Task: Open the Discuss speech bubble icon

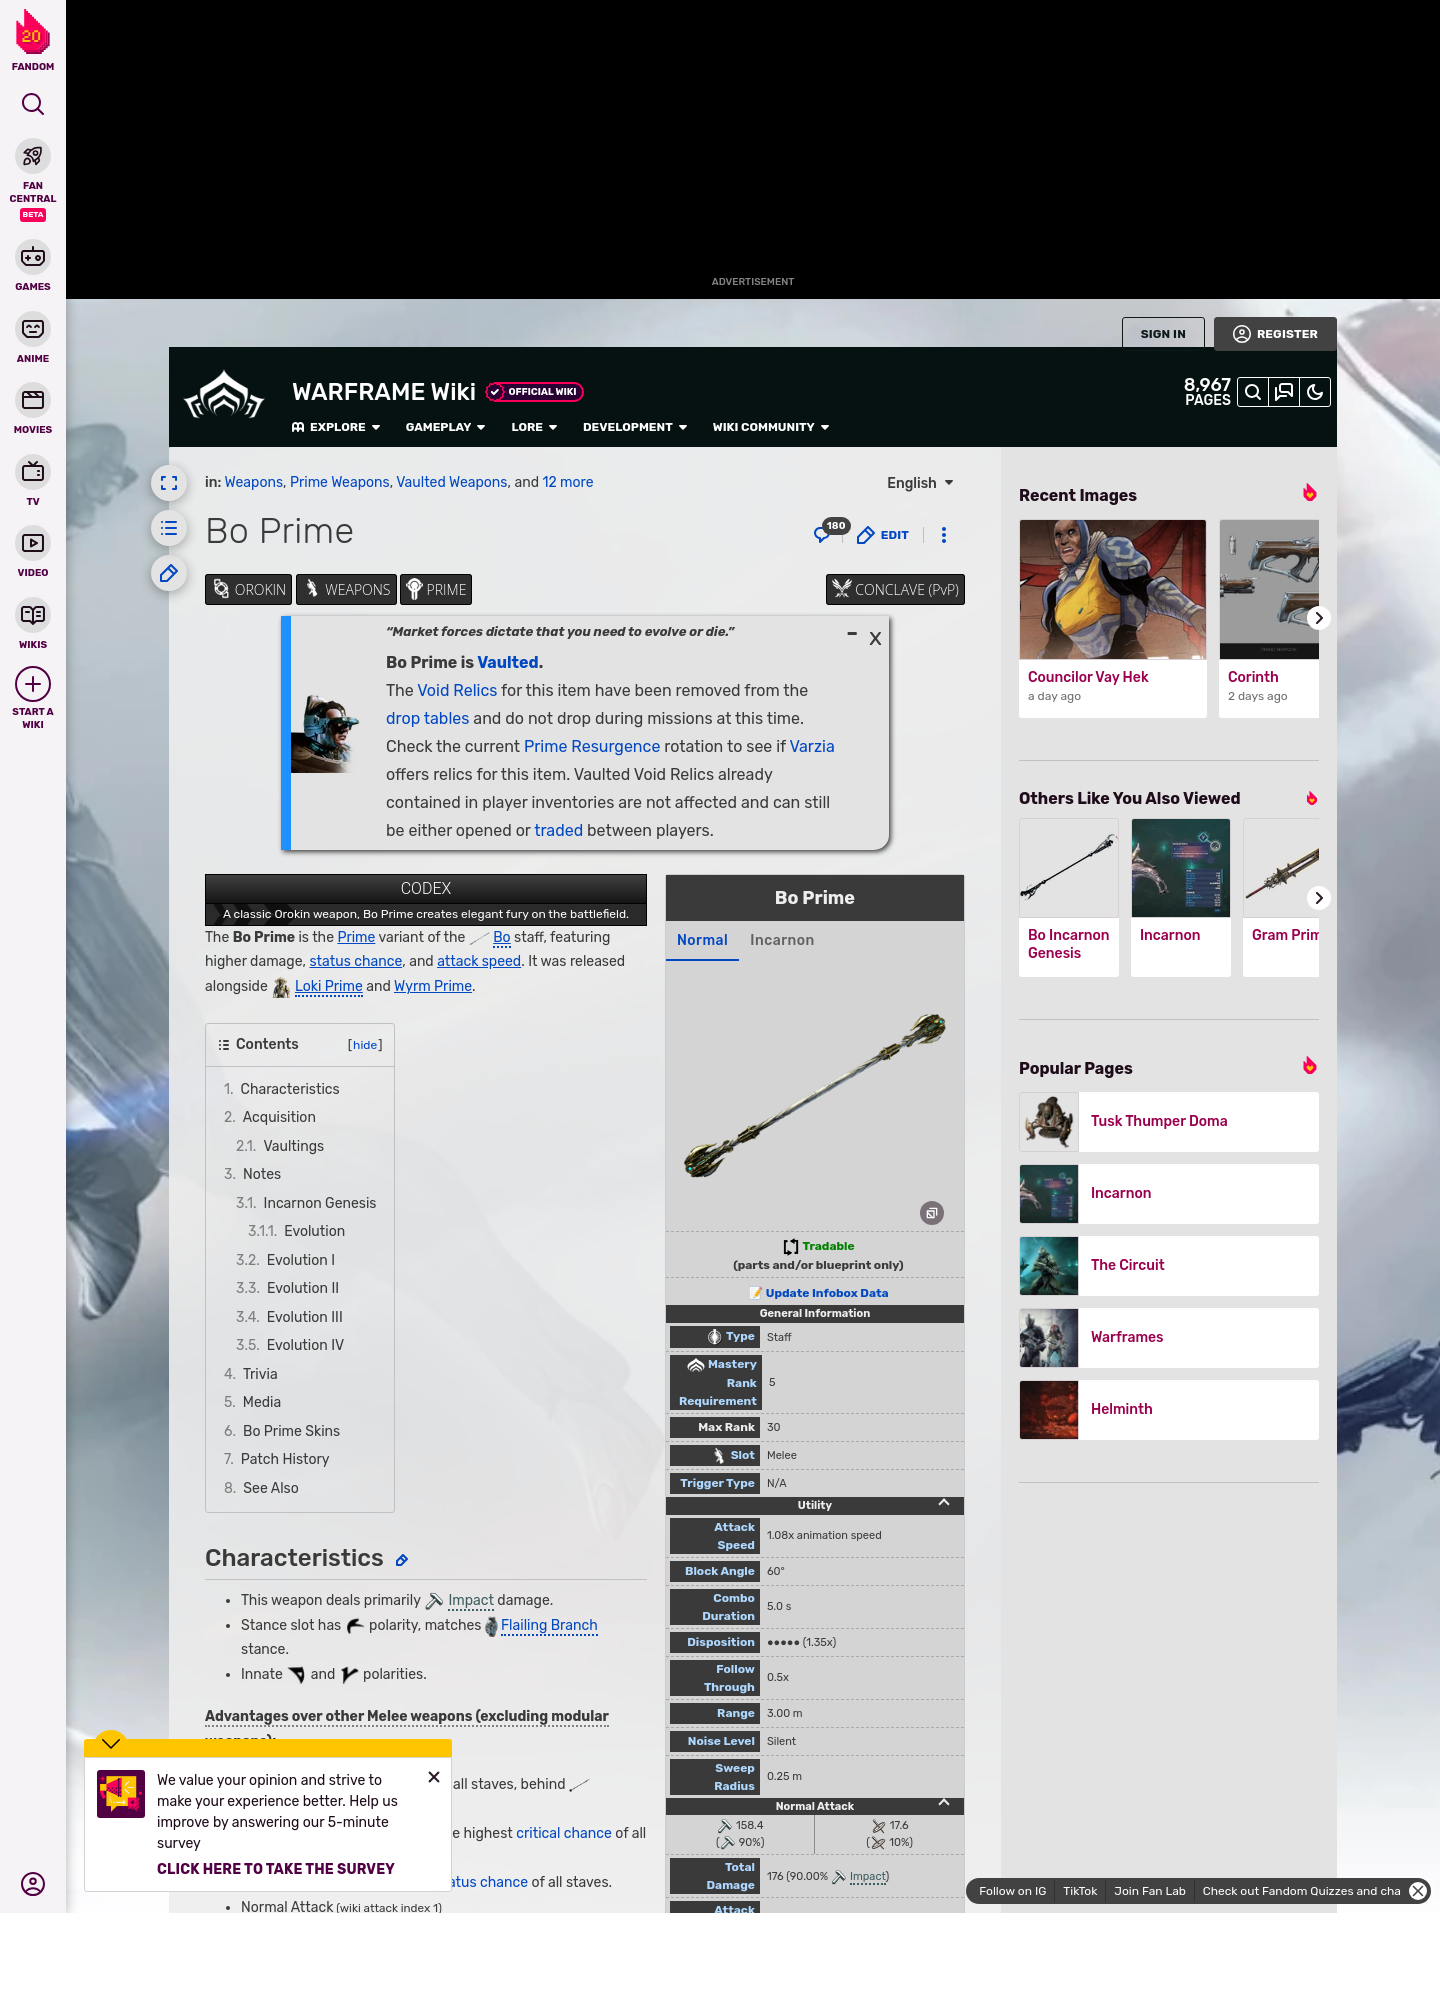Action: (x=1284, y=392)
